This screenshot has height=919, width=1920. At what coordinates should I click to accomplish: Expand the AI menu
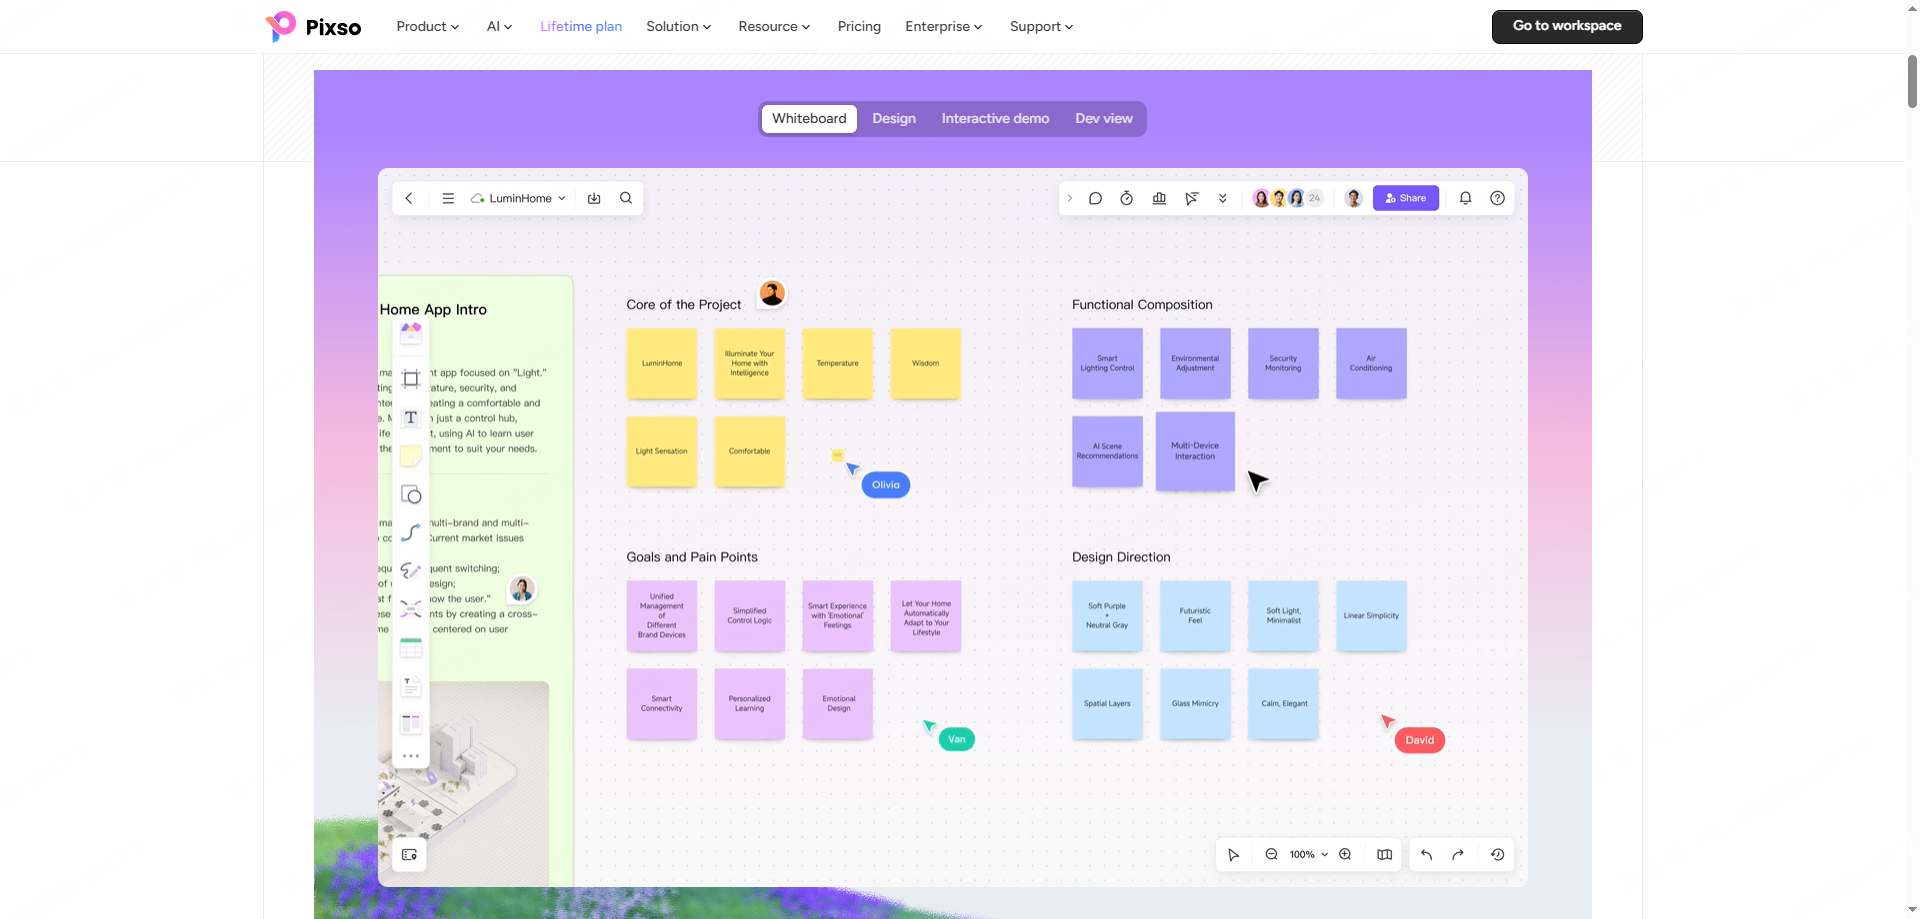(499, 27)
